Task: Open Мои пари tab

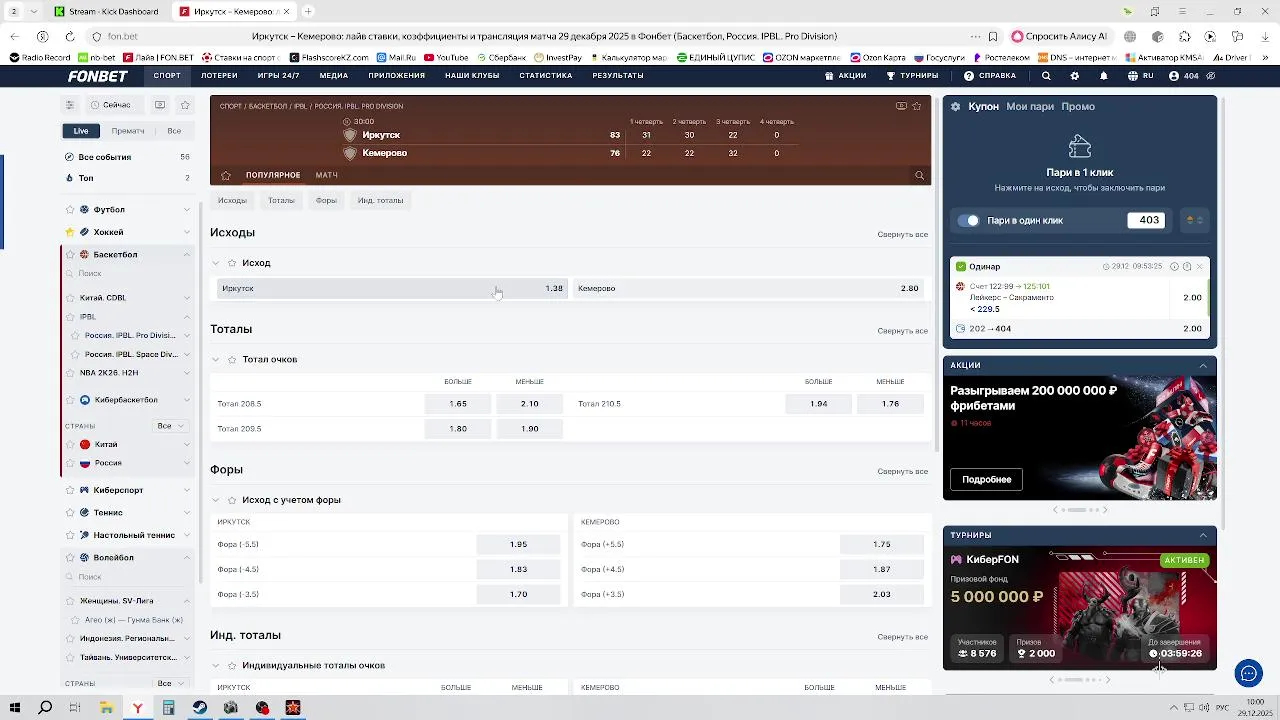Action: click(x=1030, y=106)
